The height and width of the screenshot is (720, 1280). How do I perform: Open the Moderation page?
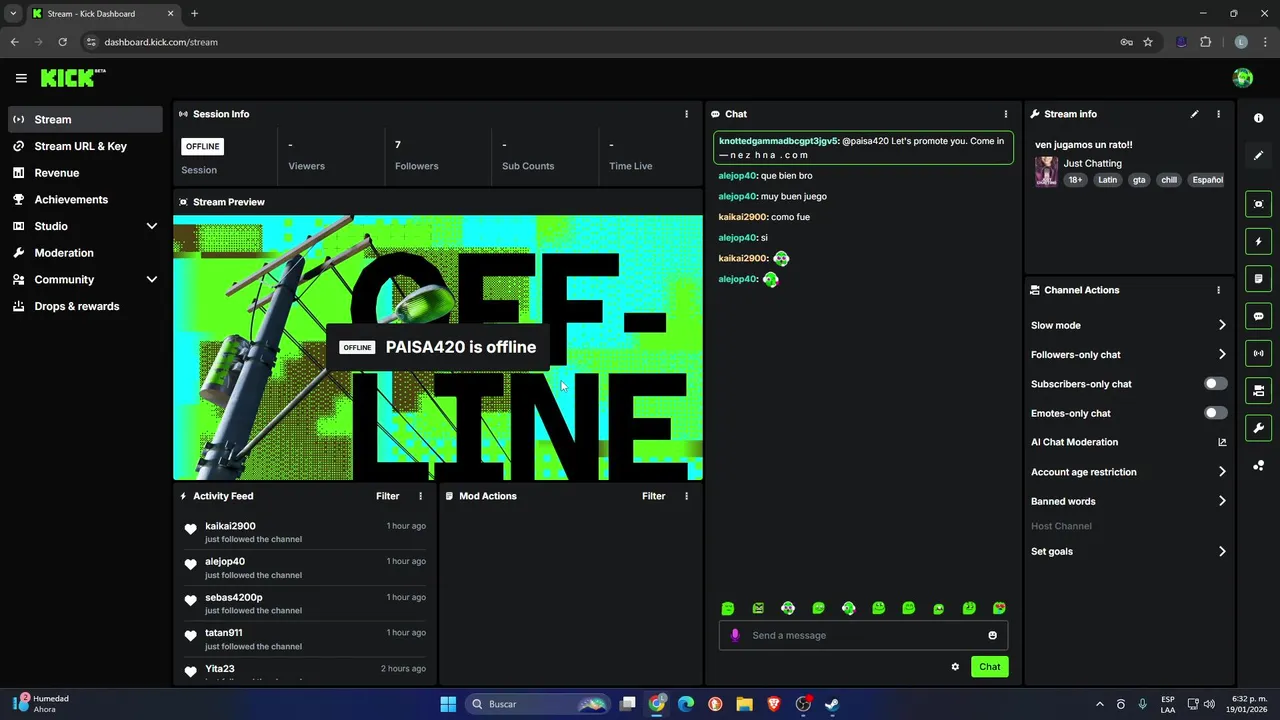(85, 253)
